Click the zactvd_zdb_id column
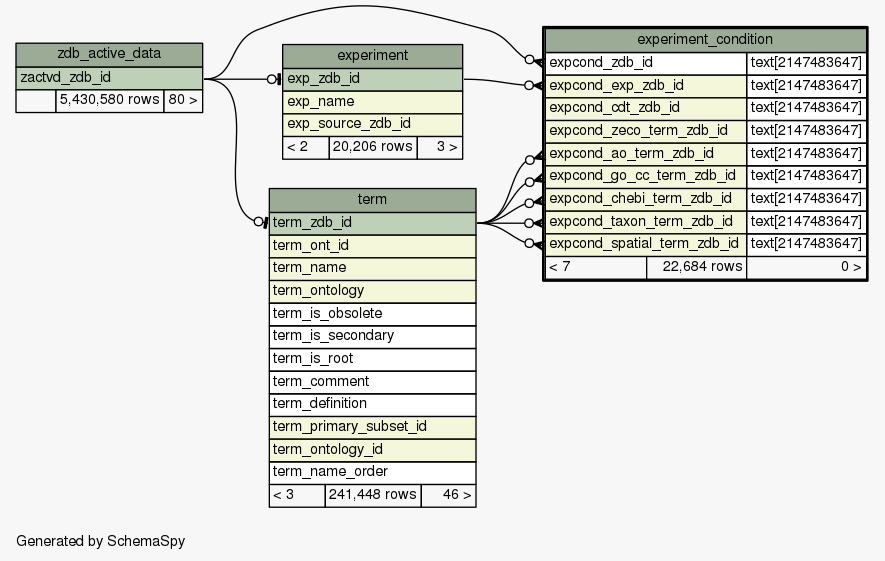This screenshot has width=885, height=561. click(x=109, y=77)
